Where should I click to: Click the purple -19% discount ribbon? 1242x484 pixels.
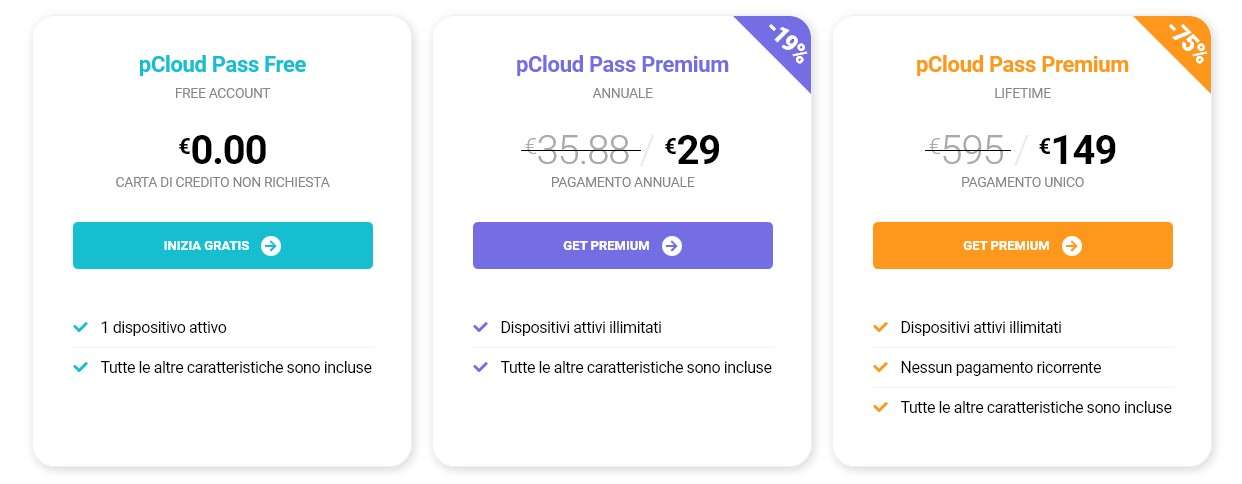coord(786,43)
